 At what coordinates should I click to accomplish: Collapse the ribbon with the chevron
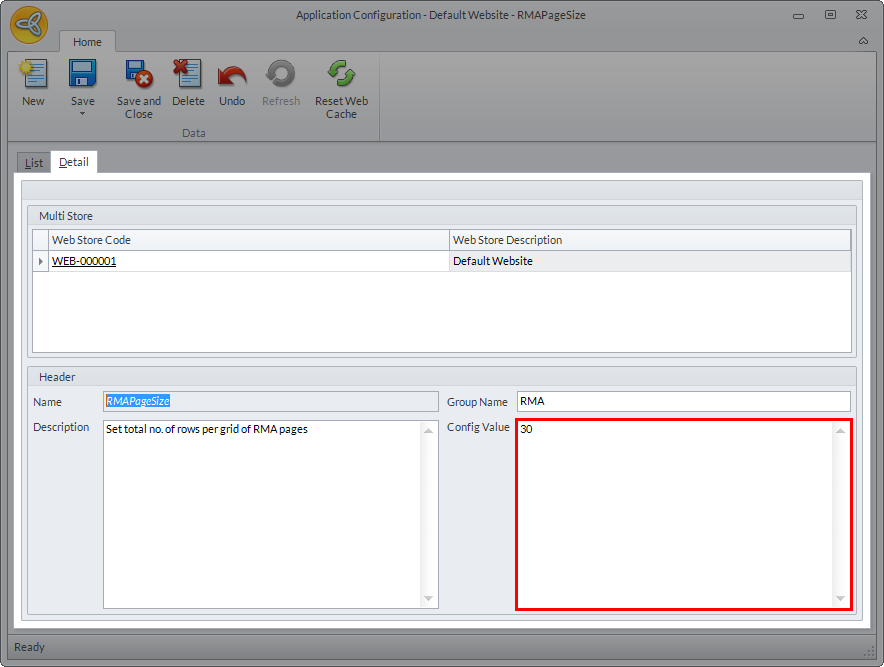click(x=863, y=41)
